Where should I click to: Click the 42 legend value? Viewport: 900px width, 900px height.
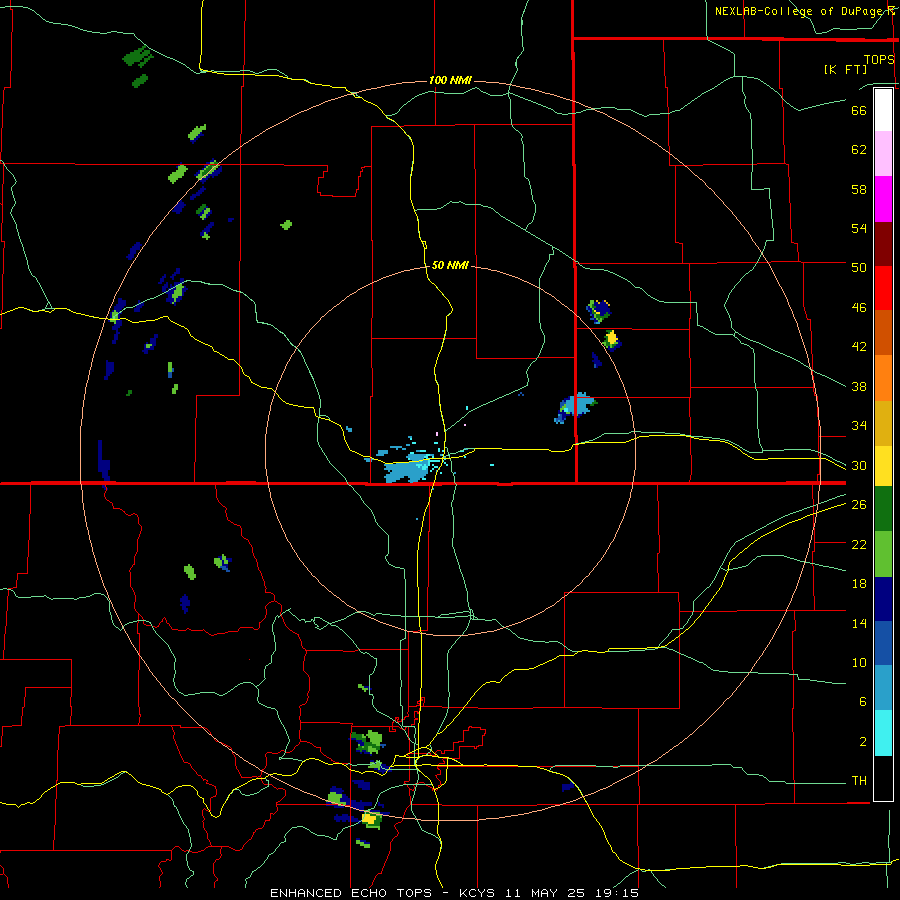pos(859,347)
